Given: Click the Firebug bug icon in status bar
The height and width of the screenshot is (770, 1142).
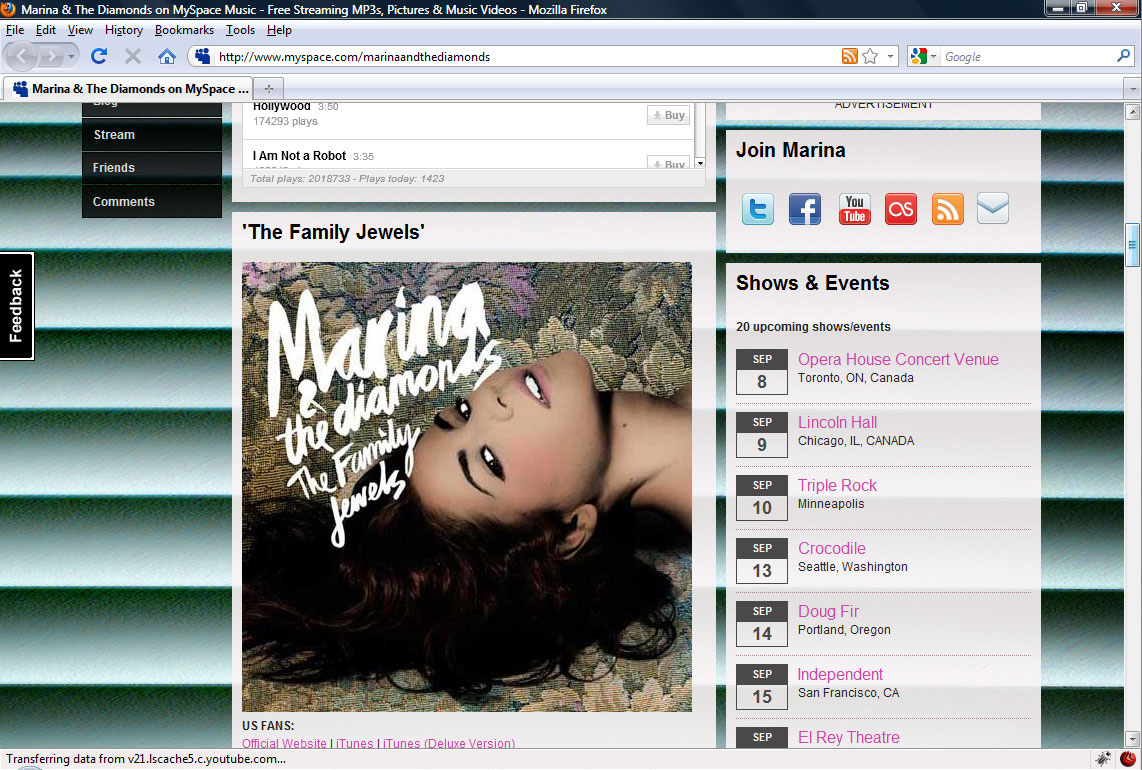Looking at the screenshot, I should pos(1103,759).
